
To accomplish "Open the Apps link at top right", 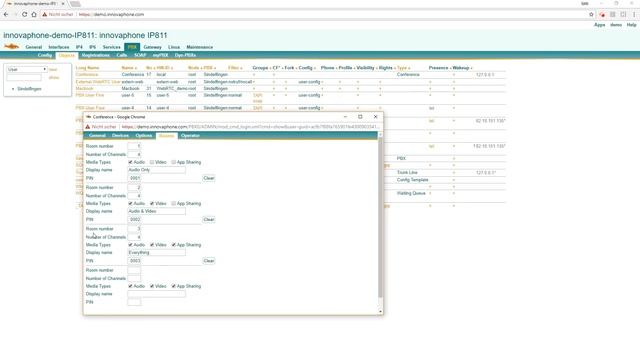I will [600, 25].
